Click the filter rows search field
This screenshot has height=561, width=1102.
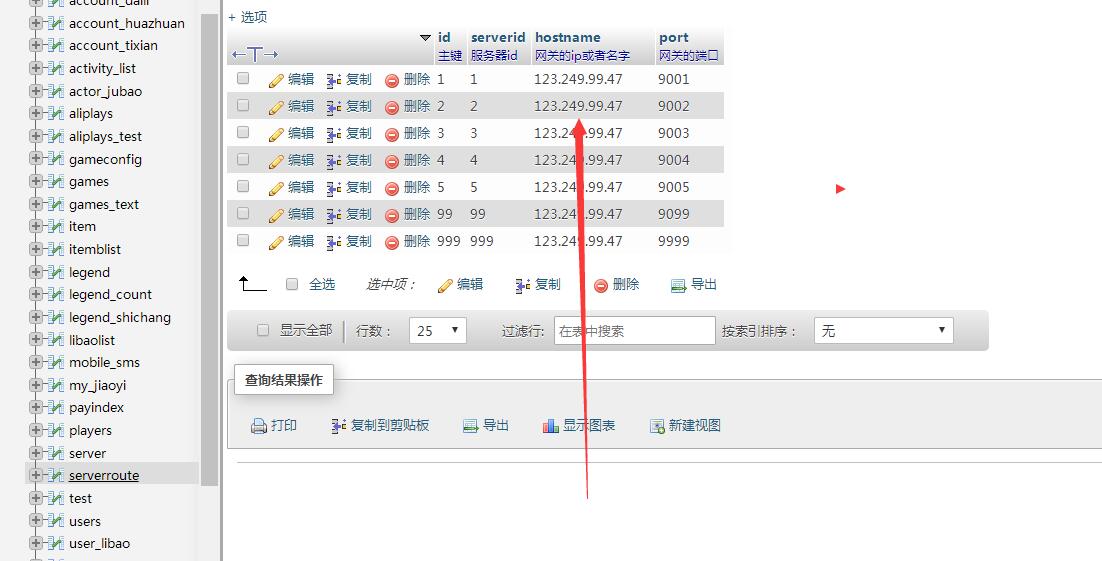[634, 331]
